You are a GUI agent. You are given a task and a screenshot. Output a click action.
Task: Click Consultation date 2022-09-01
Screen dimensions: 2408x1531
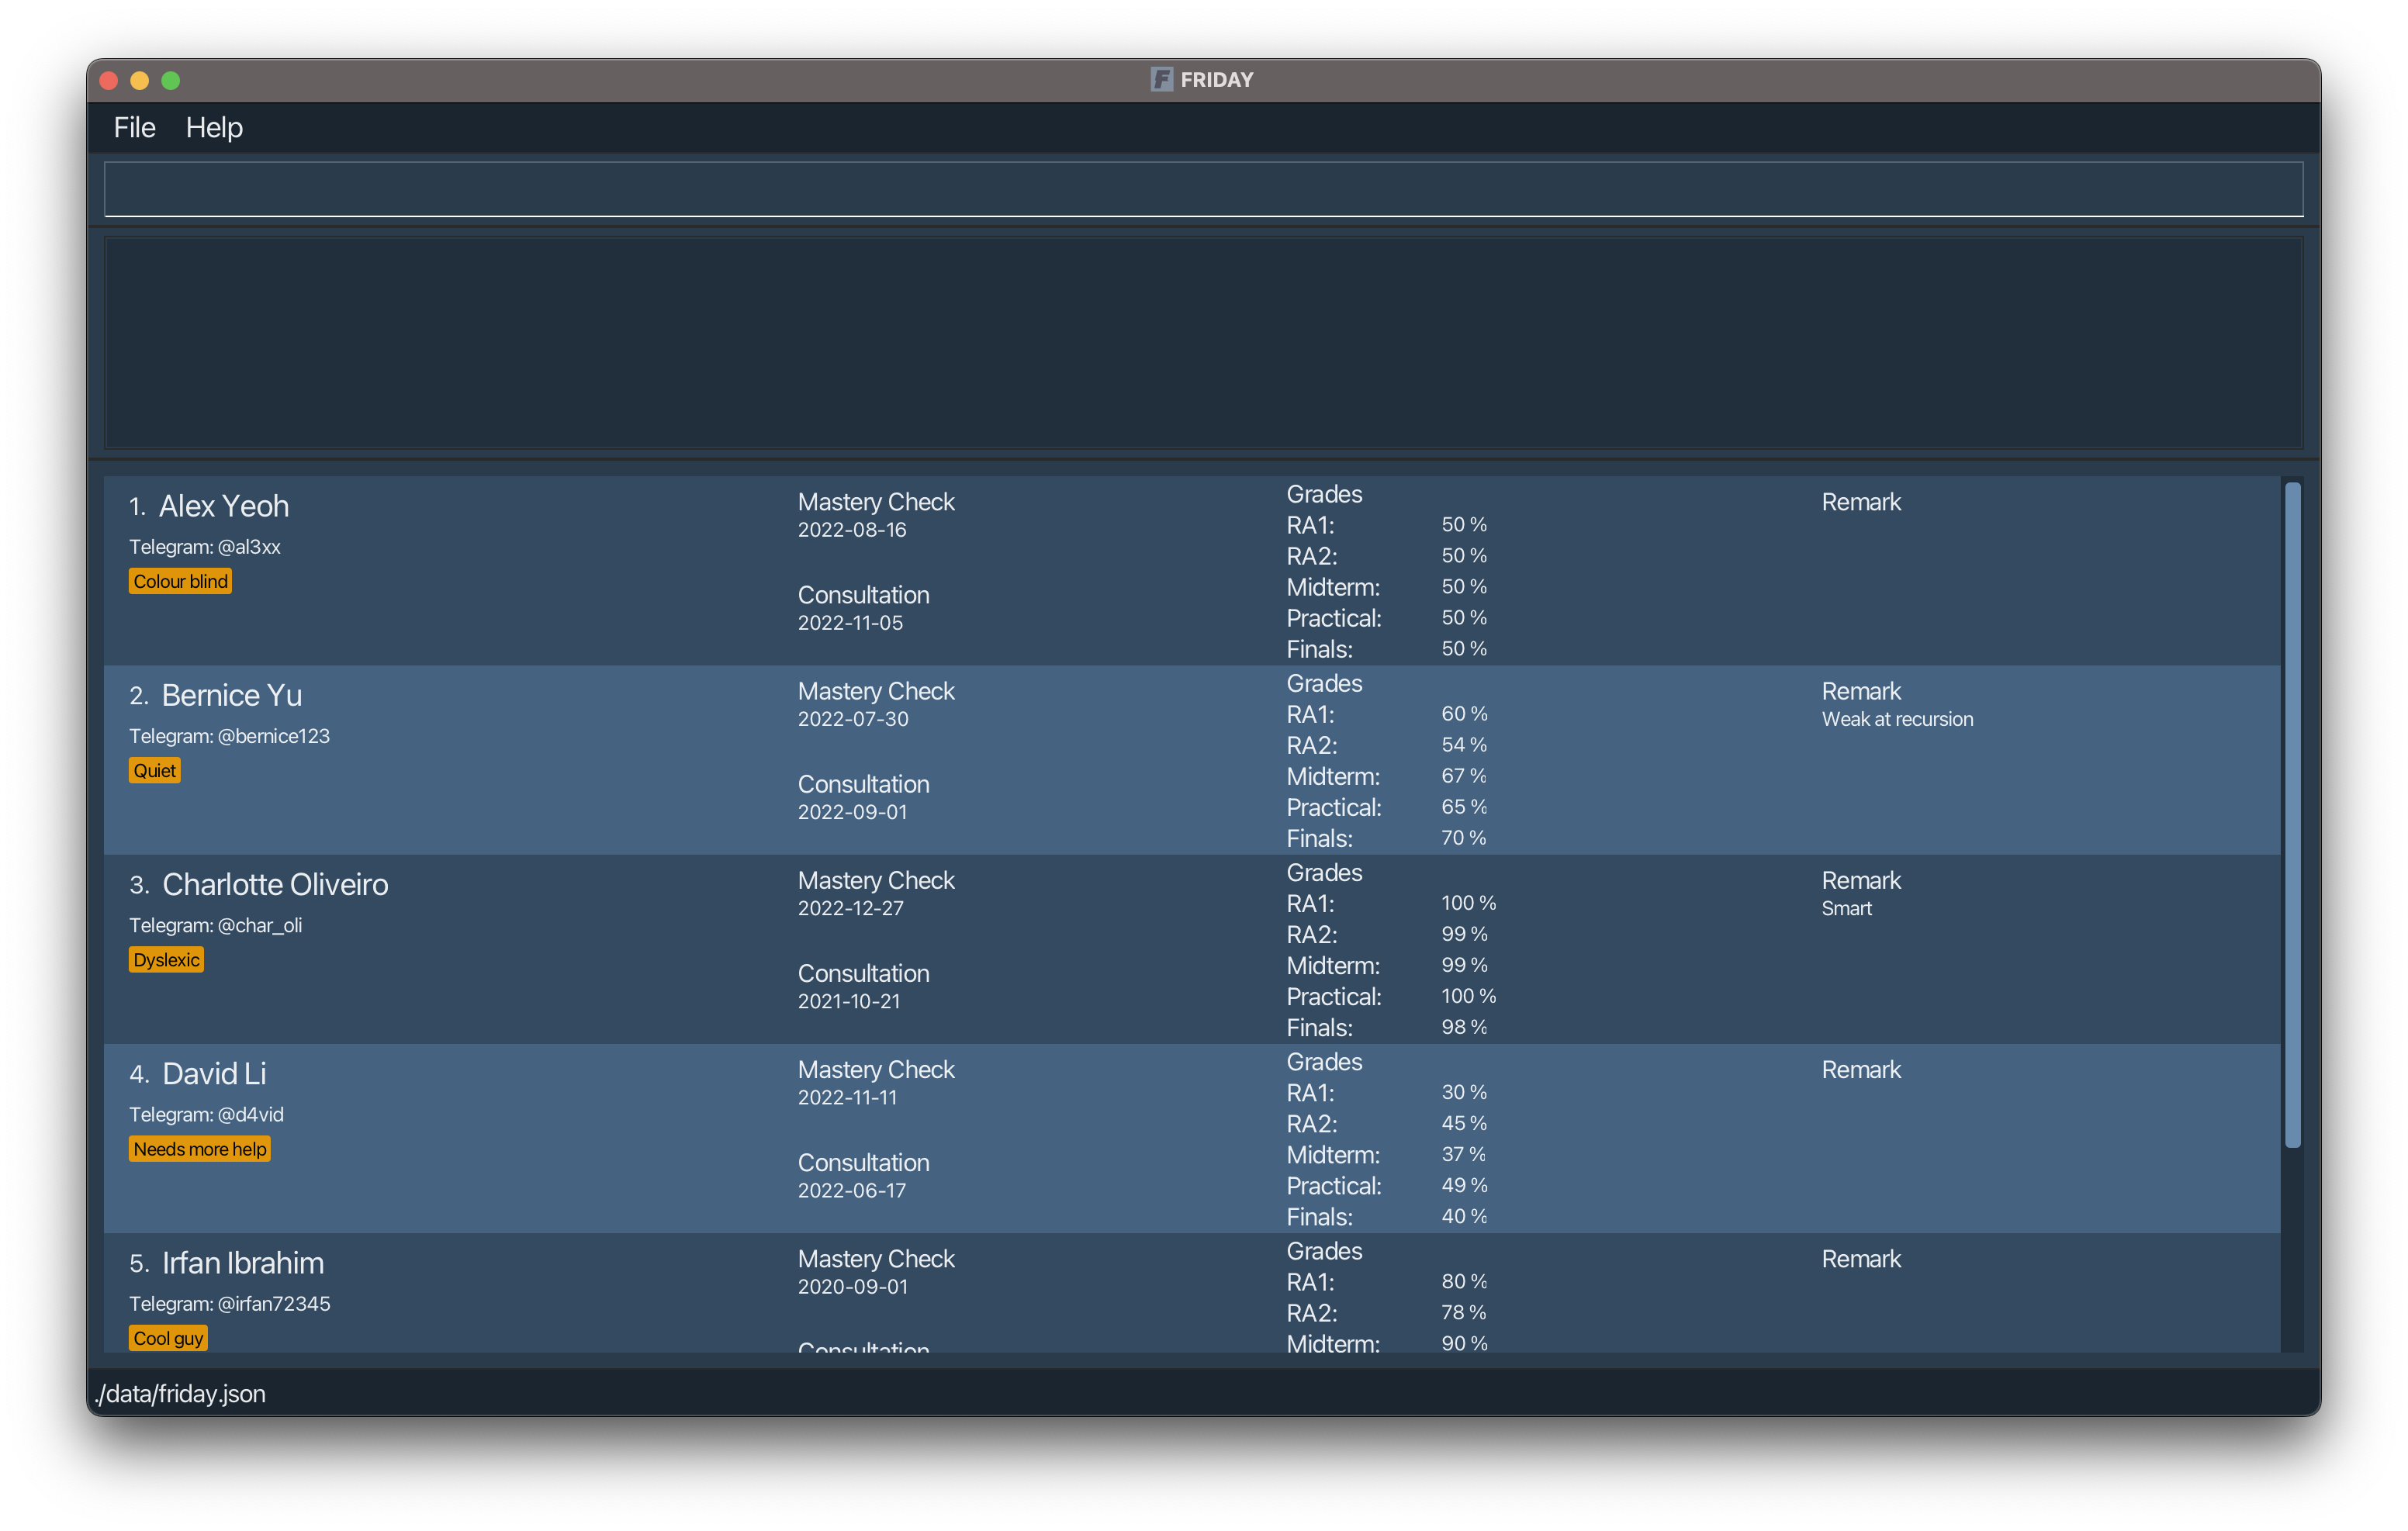[852, 812]
